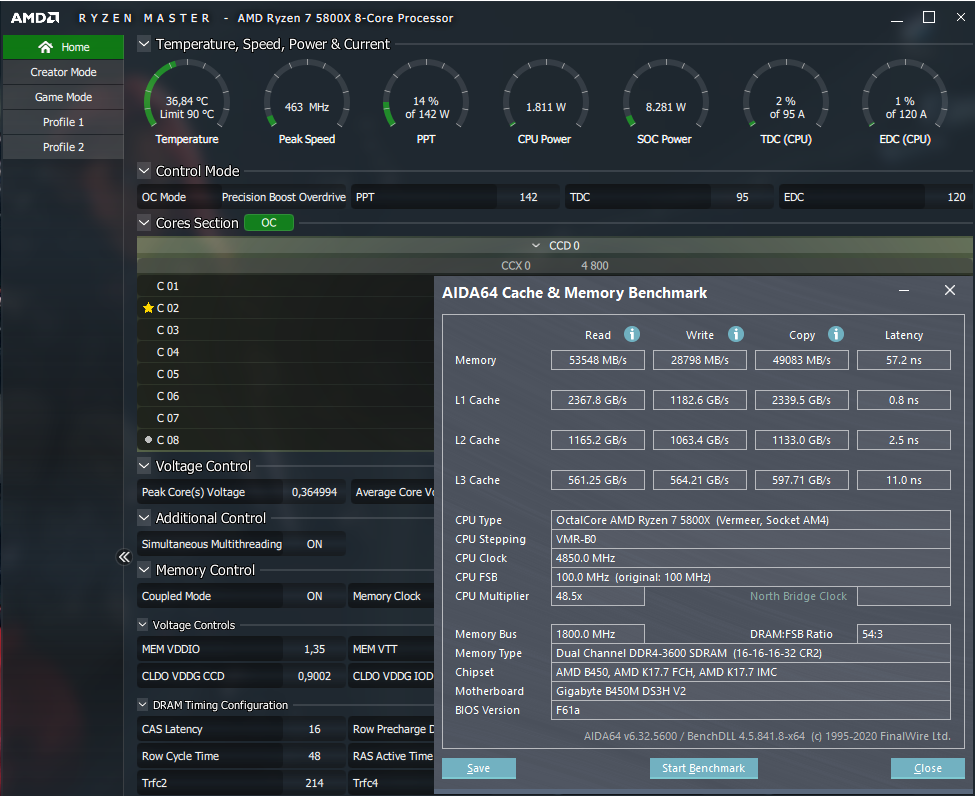Click the info icon next to Copy

coord(836,334)
